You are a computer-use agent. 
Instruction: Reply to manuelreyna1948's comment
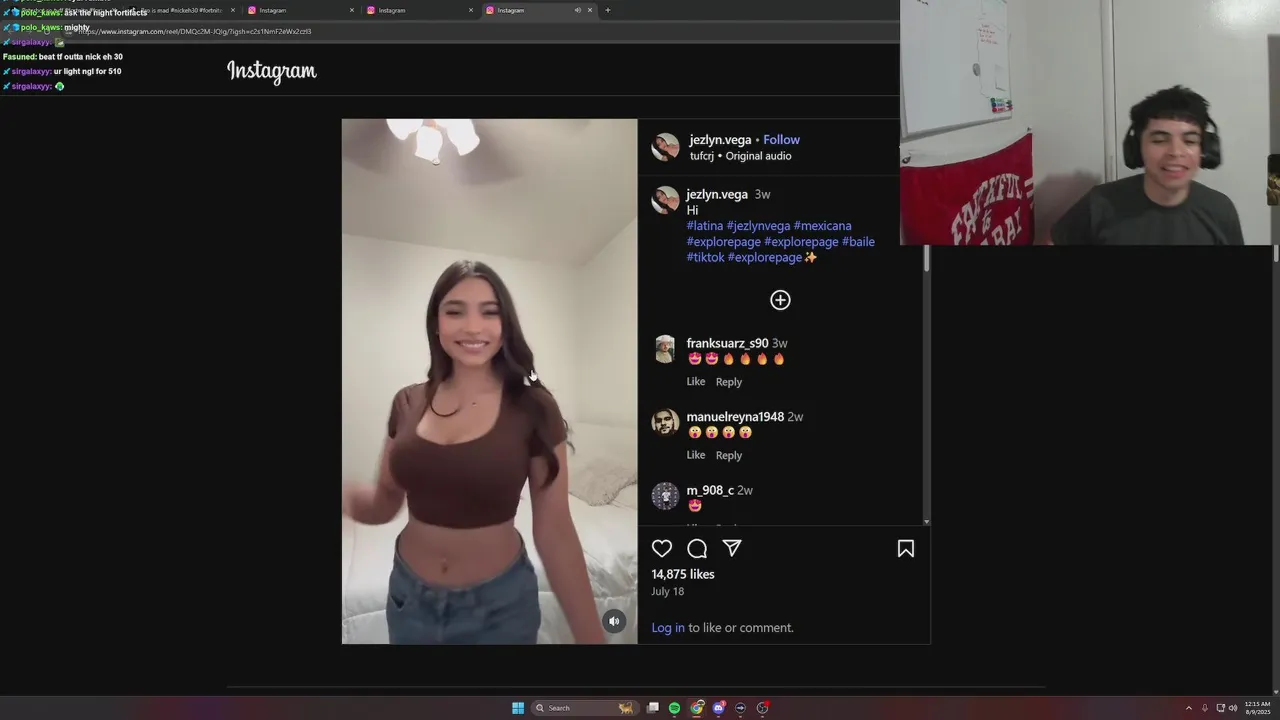729,455
